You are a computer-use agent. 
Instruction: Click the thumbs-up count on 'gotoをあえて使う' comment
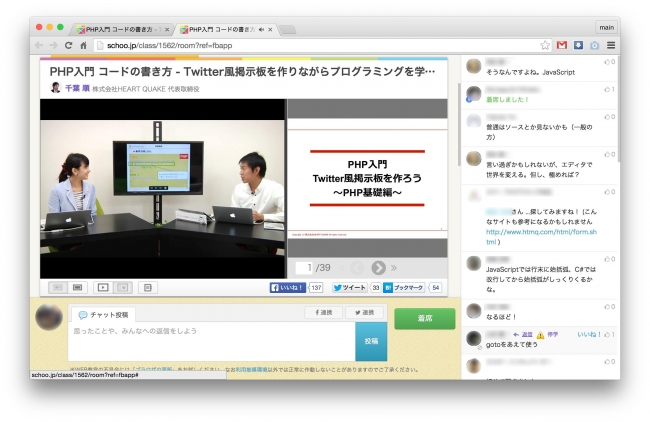pos(609,334)
